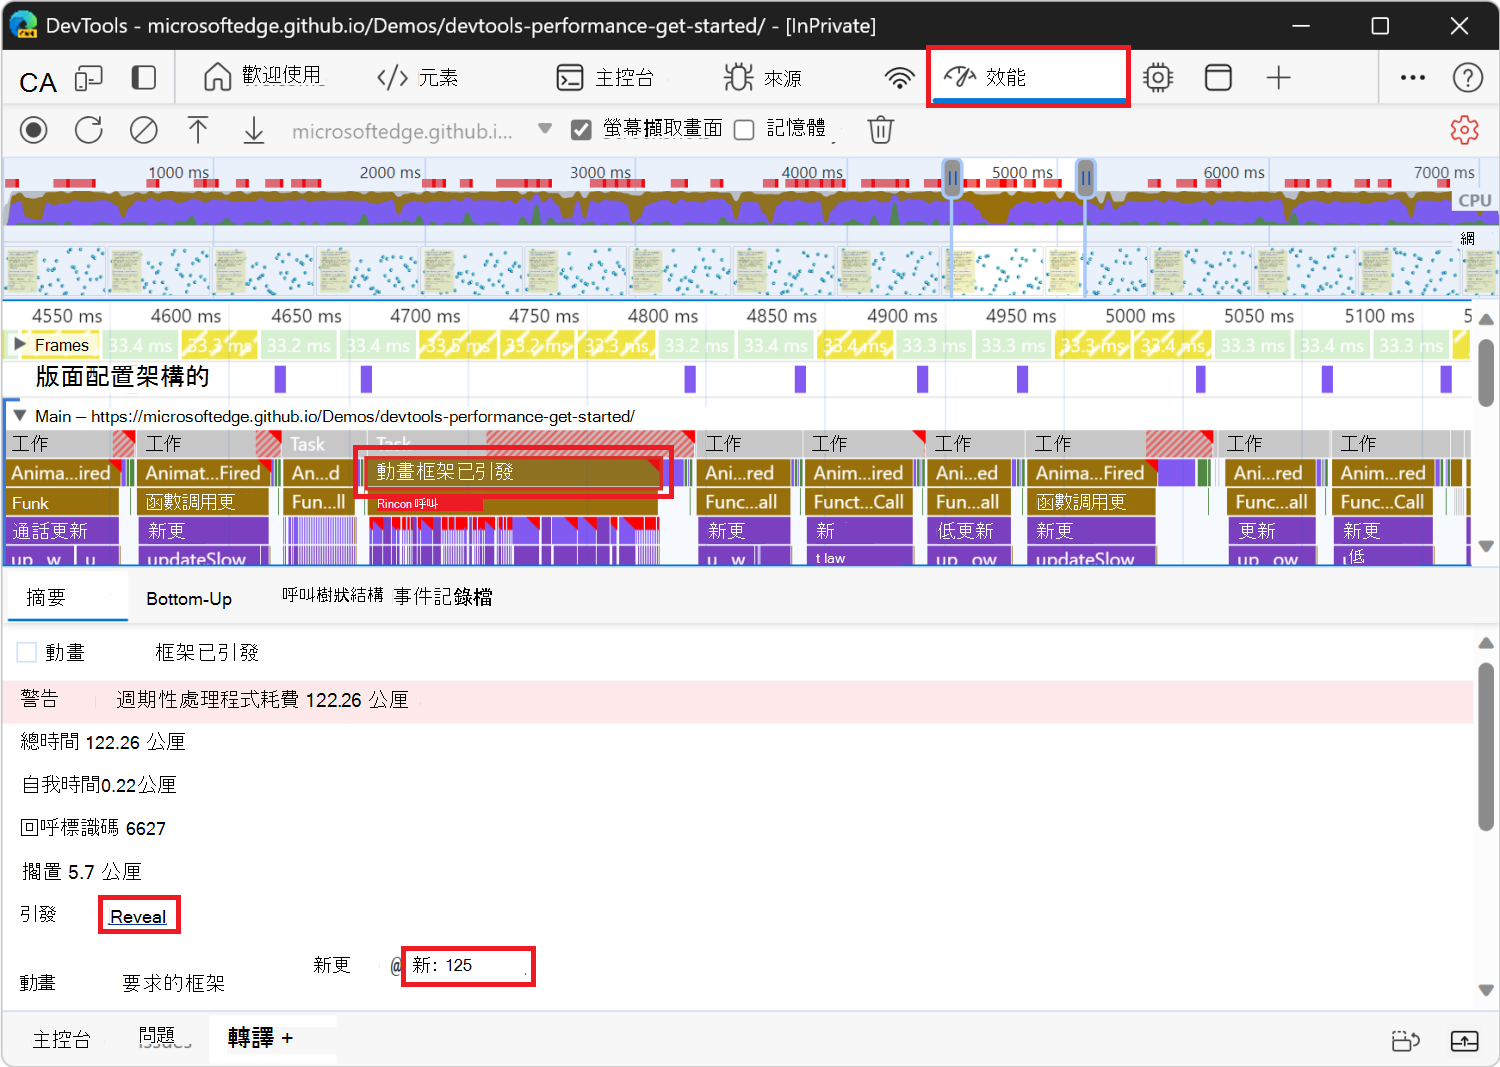Click the summary pane vertical scrollbar
The image size is (1500, 1067).
1486,745
